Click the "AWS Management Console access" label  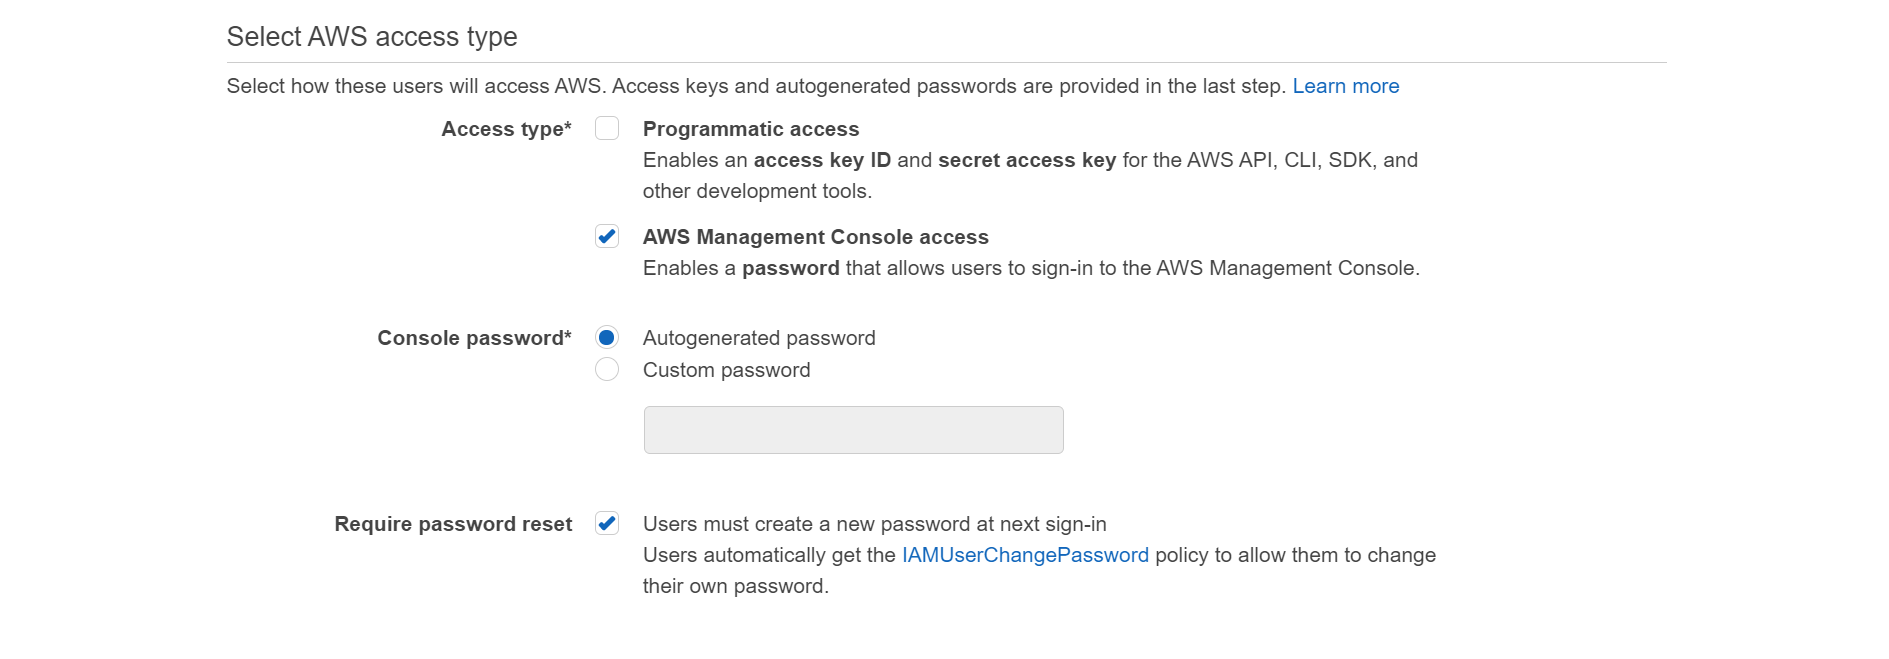tap(815, 237)
